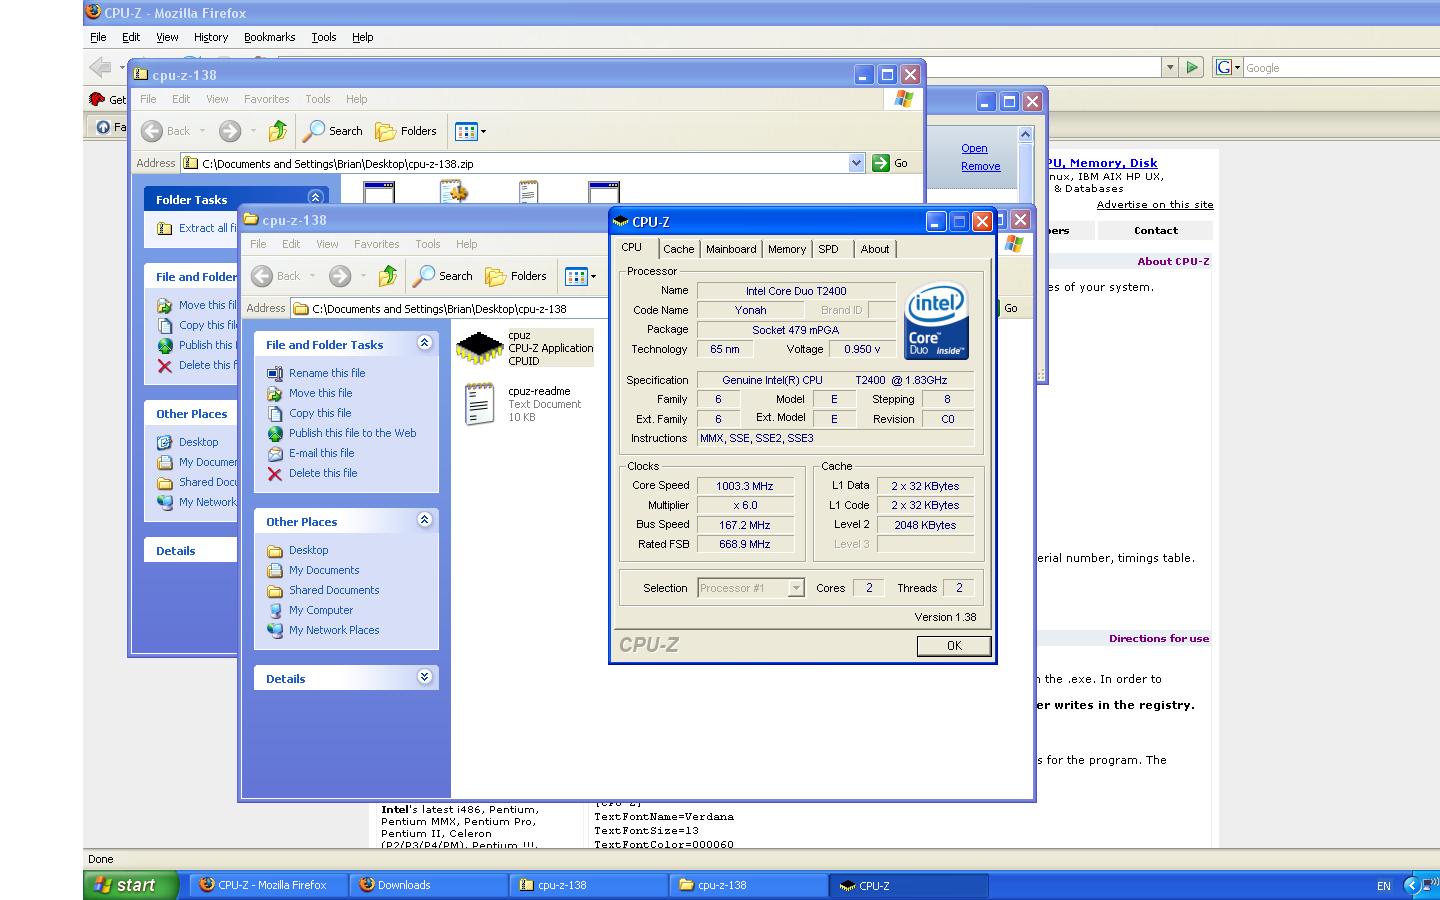Click OK button in CPU-Z
The width and height of the screenshot is (1440, 900).
click(954, 646)
